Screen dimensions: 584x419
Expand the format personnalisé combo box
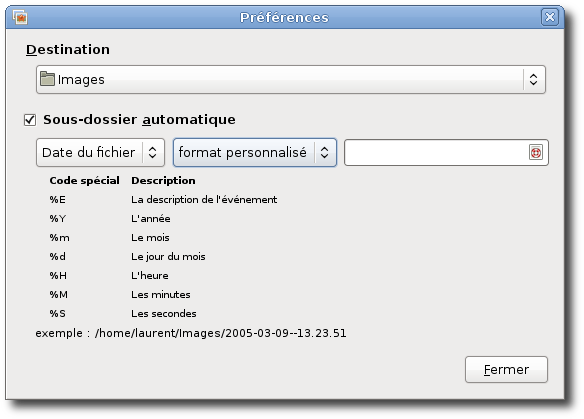(x=255, y=152)
